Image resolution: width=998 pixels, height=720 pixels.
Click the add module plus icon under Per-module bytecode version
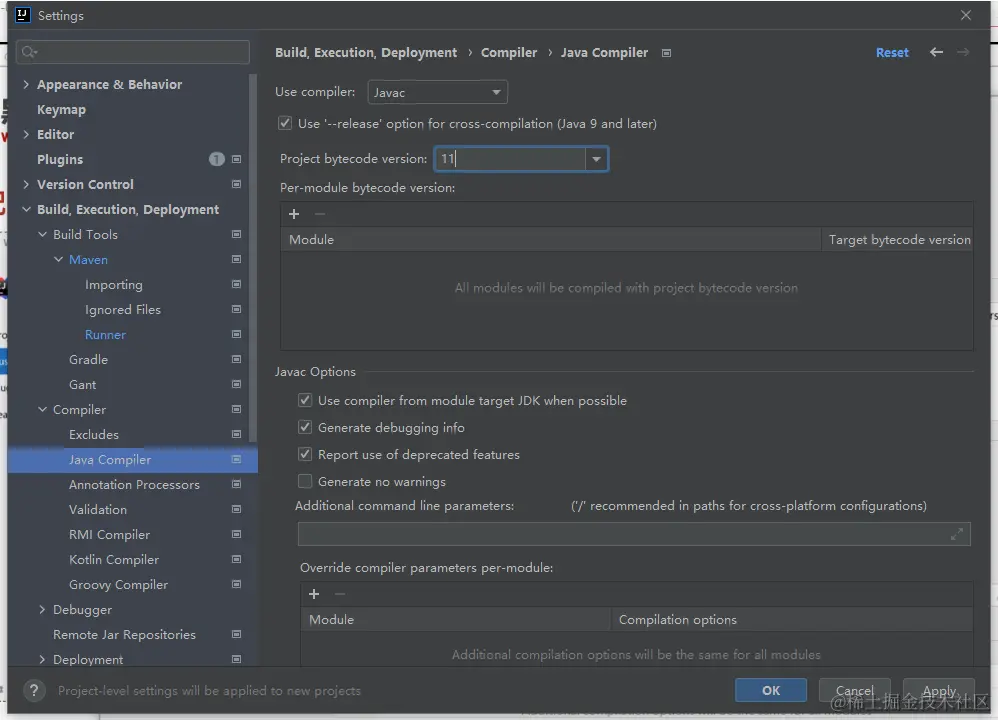click(294, 214)
